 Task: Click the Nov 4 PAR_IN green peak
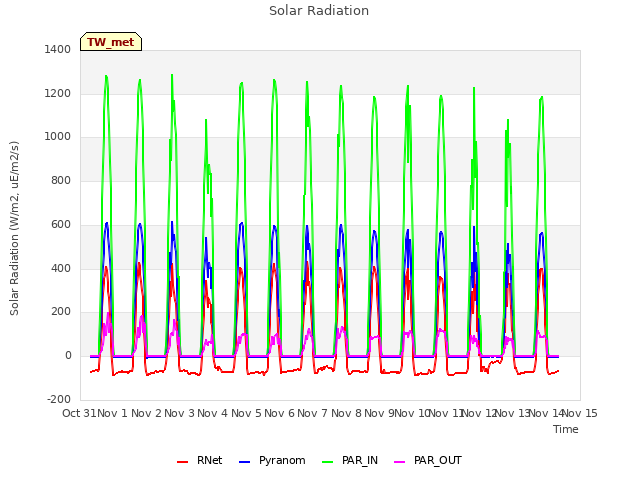206,120
